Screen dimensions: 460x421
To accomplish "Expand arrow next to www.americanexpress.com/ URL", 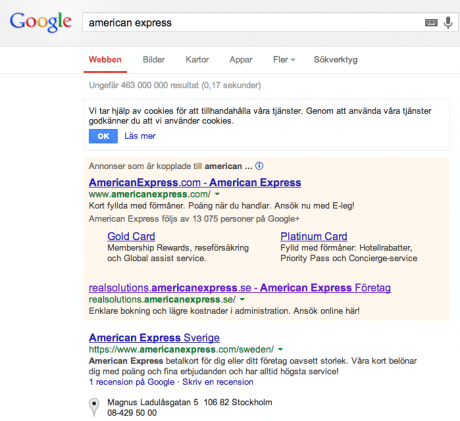I will (x=217, y=194).
